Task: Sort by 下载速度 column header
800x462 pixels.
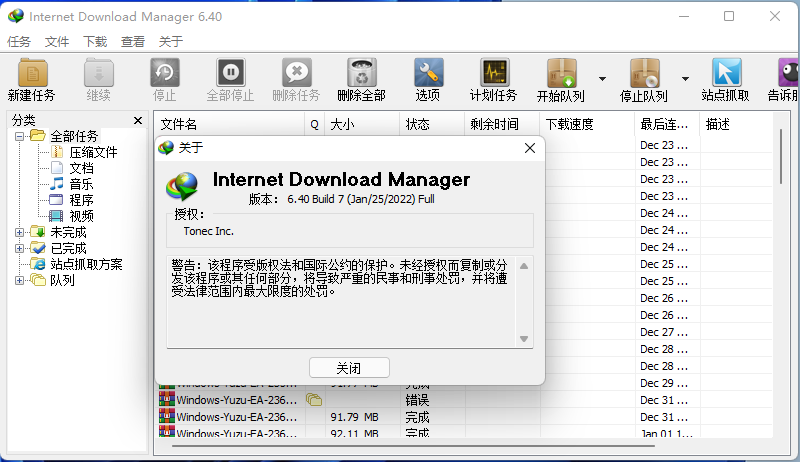Action: pyautogui.click(x=587, y=124)
